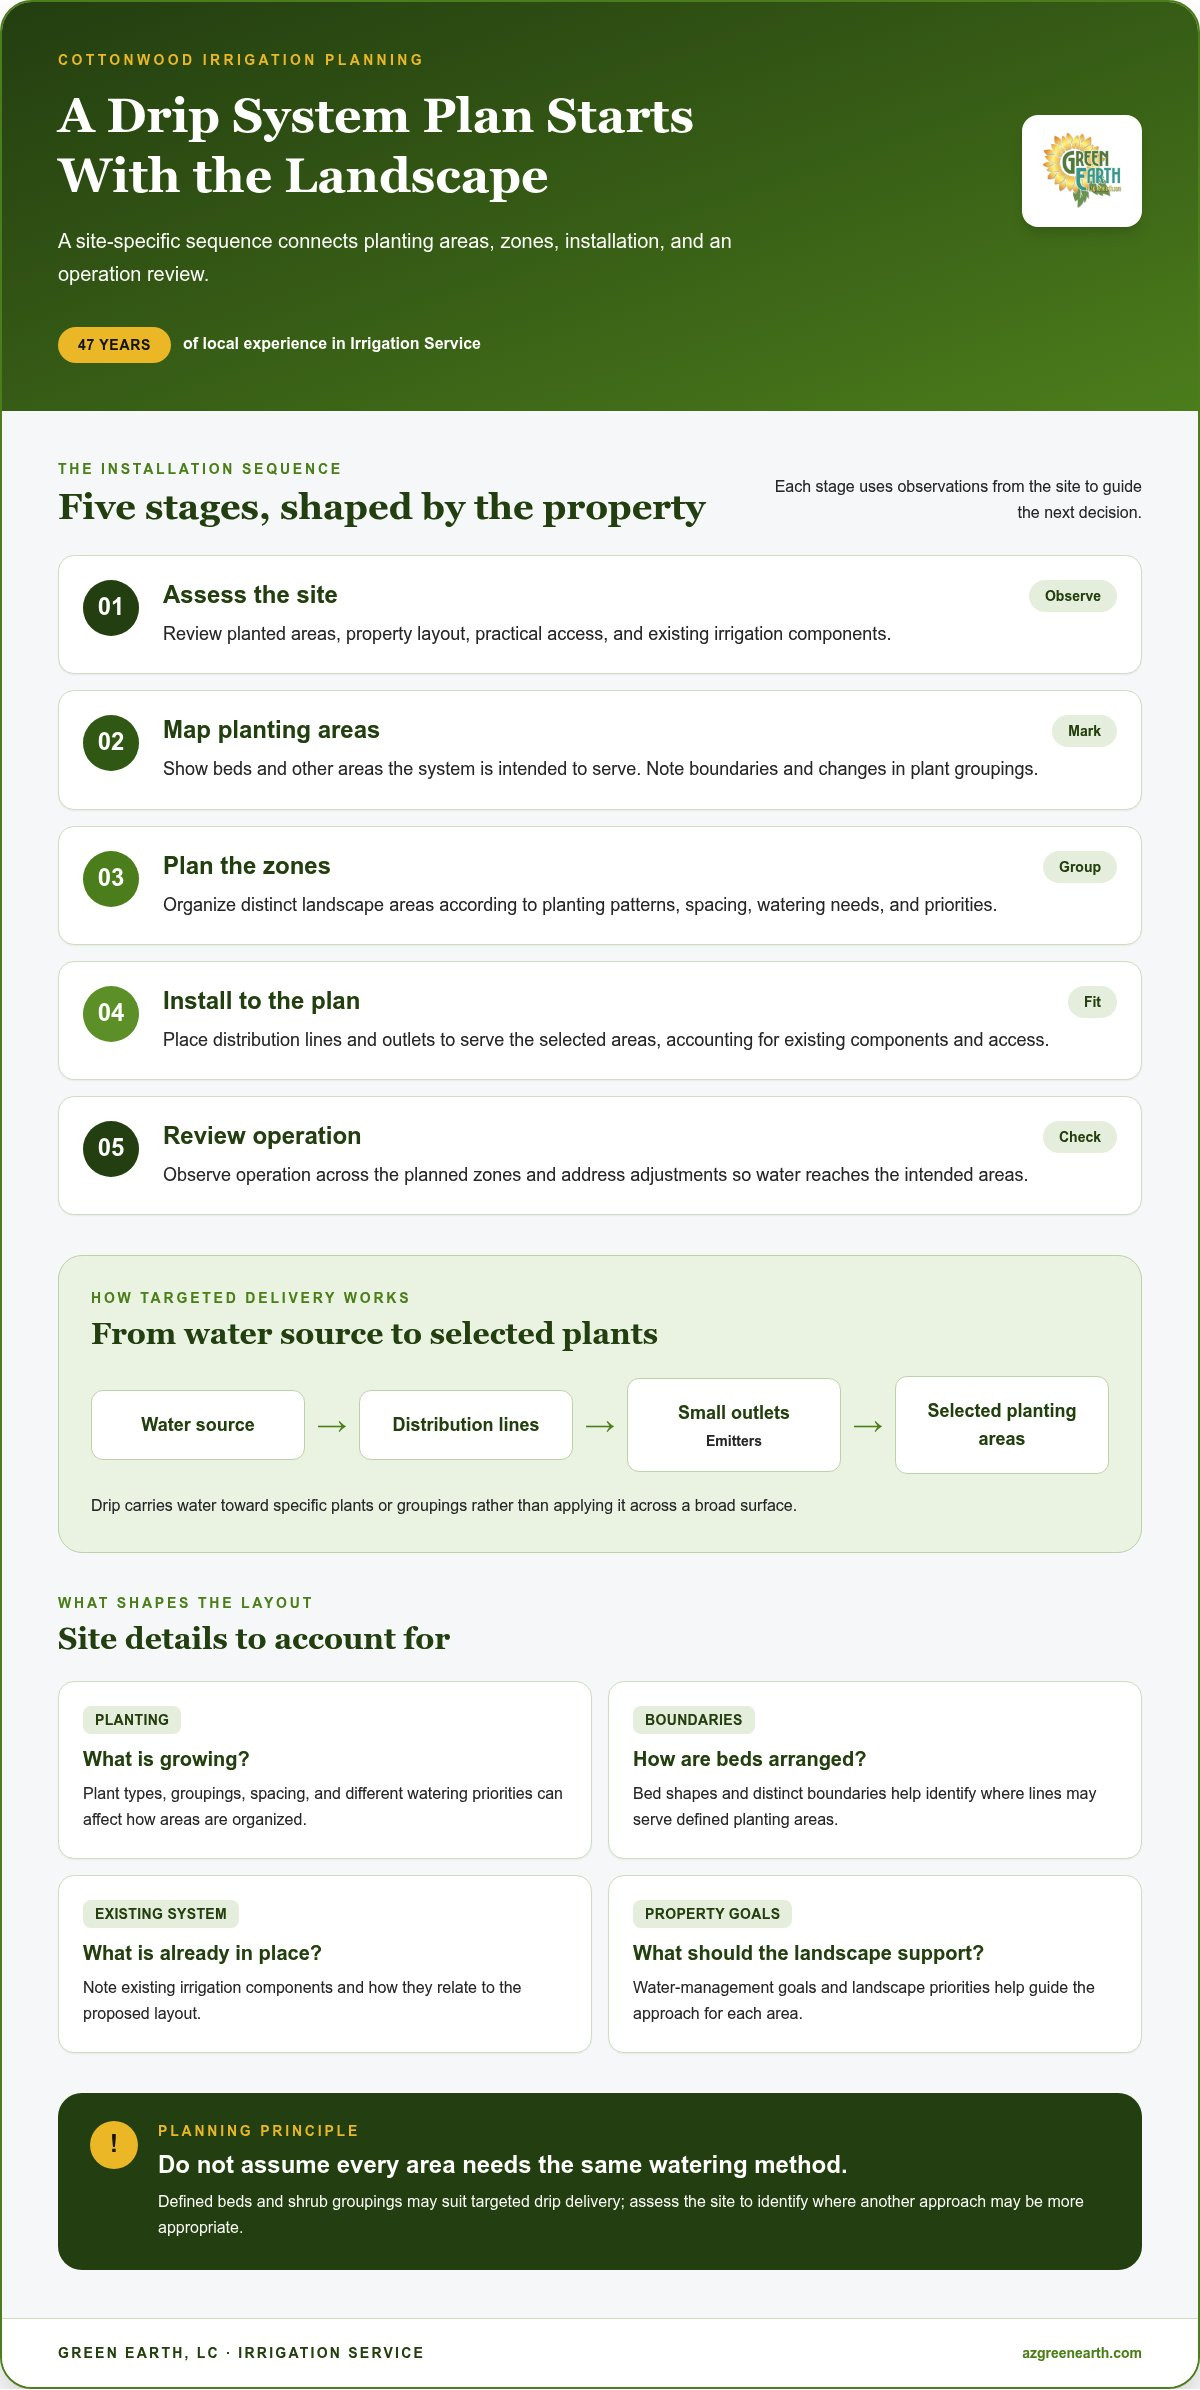This screenshot has height=2390, width=1200.
Task: Select the Observe tag
Action: [1073, 596]
